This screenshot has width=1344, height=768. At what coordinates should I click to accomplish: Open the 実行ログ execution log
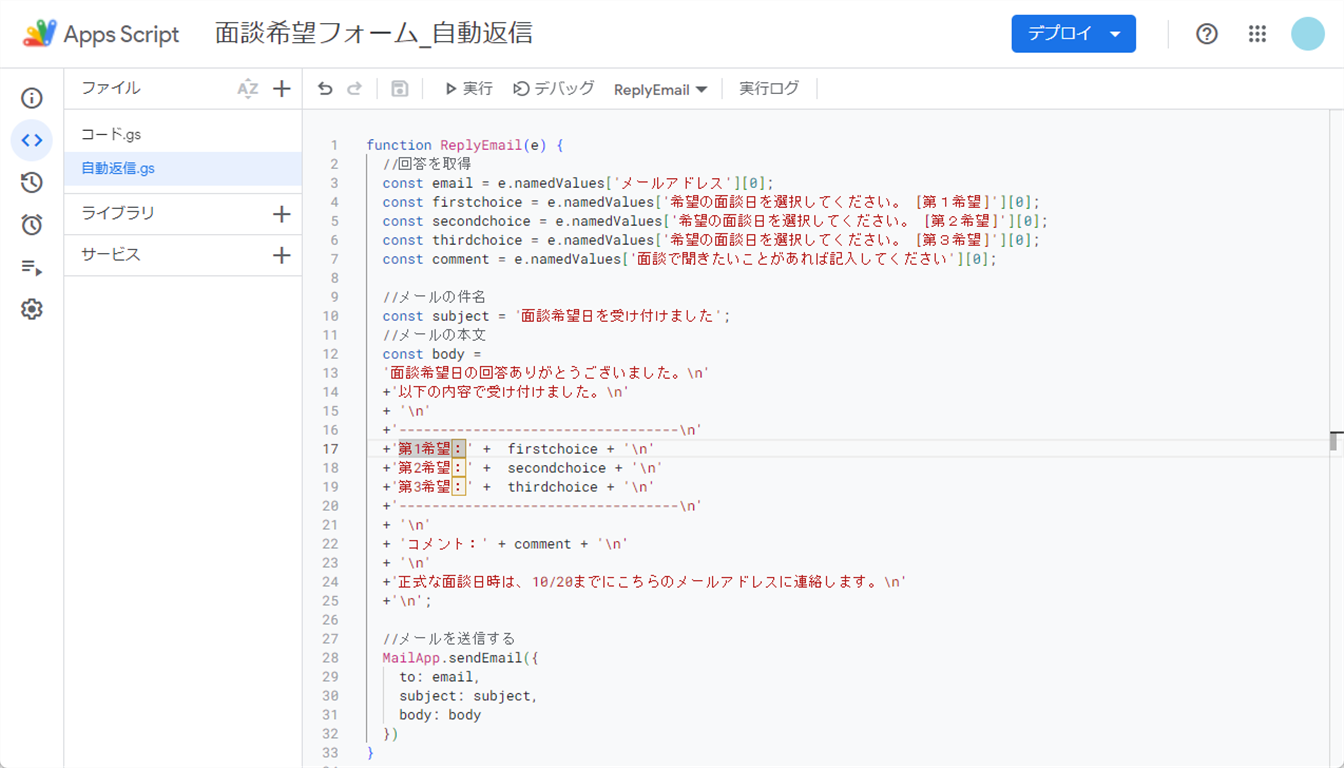(769, 89)
